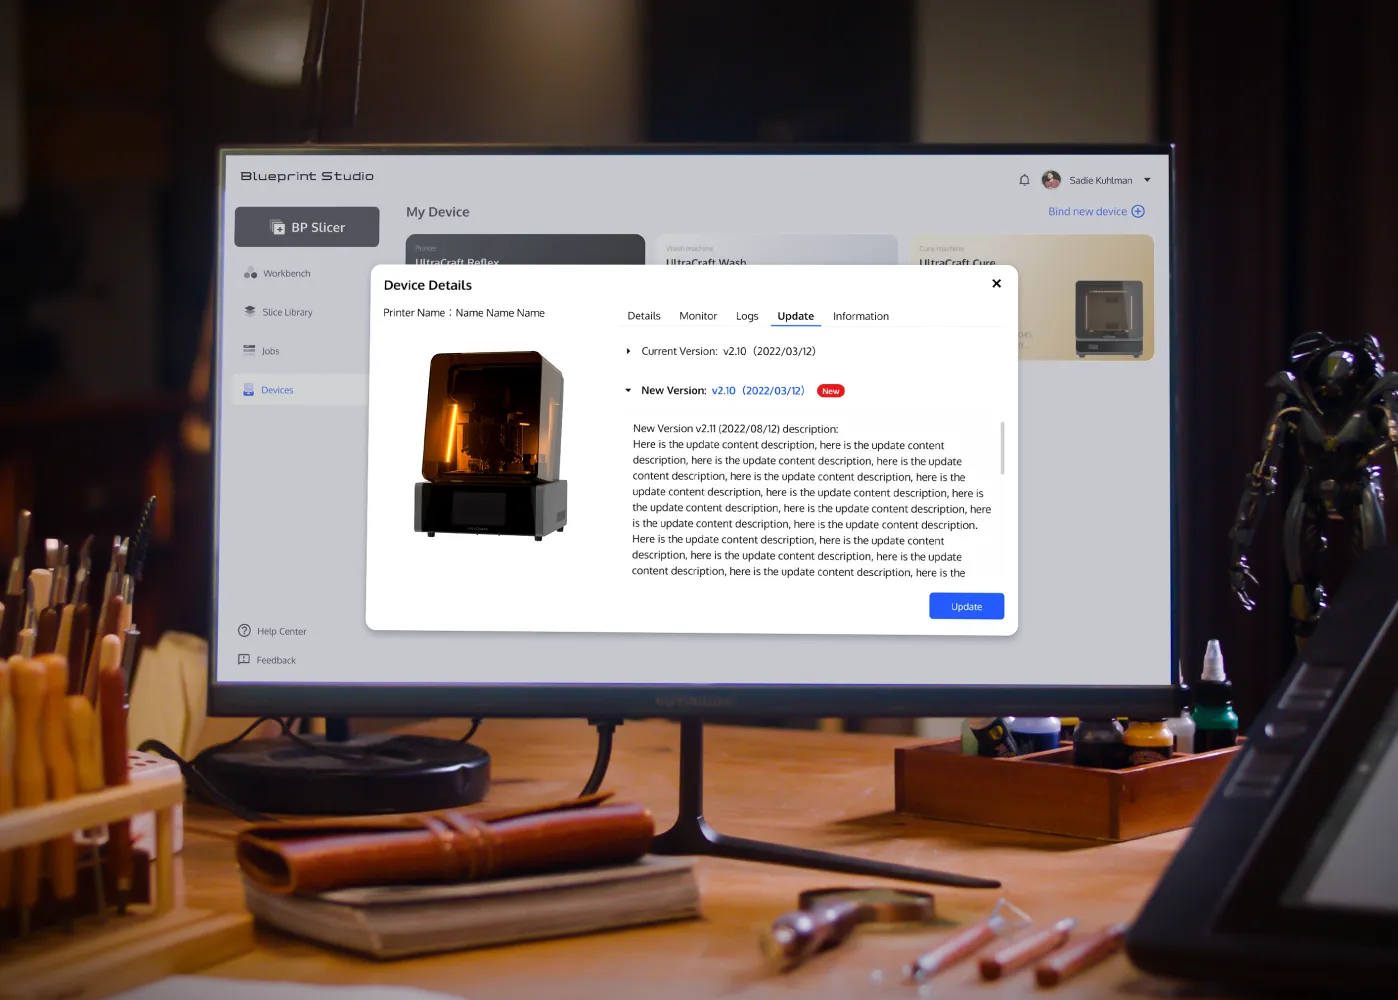This screenshot has width=1398, height=1000.
Task: Open the user account dropdown arrow
Action: 1147,180
